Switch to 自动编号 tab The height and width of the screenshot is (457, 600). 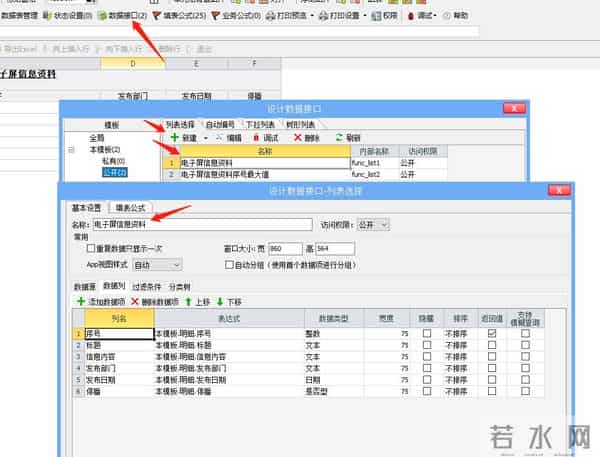click(220, 125)
